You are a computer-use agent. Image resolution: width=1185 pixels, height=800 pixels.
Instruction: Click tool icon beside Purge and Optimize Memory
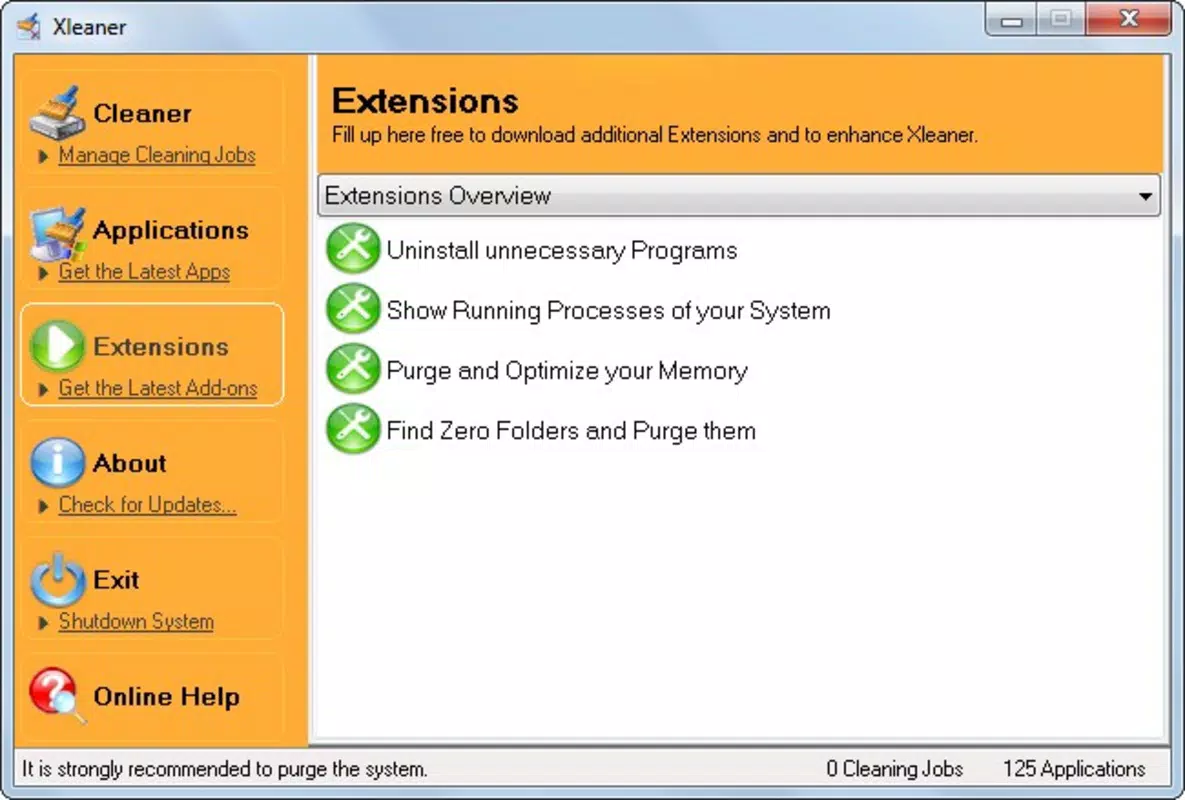(353, 369)
